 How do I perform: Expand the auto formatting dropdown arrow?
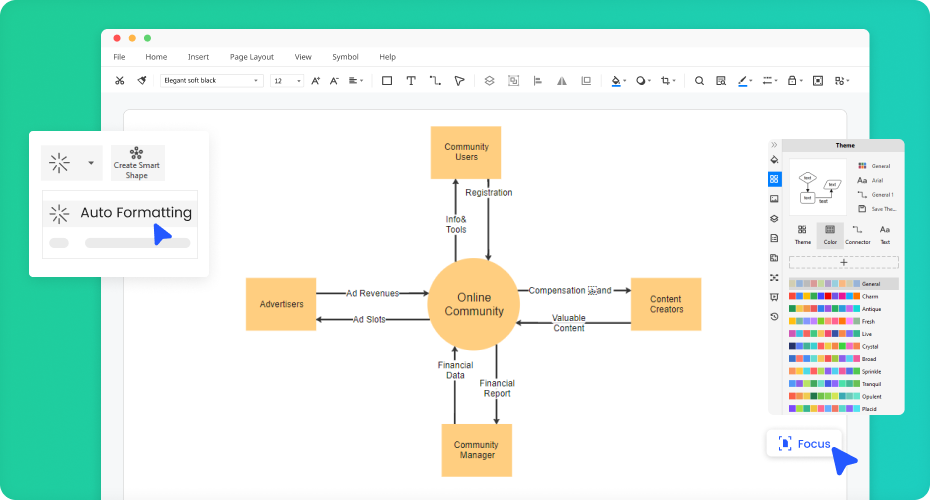[x=91, y=162]
